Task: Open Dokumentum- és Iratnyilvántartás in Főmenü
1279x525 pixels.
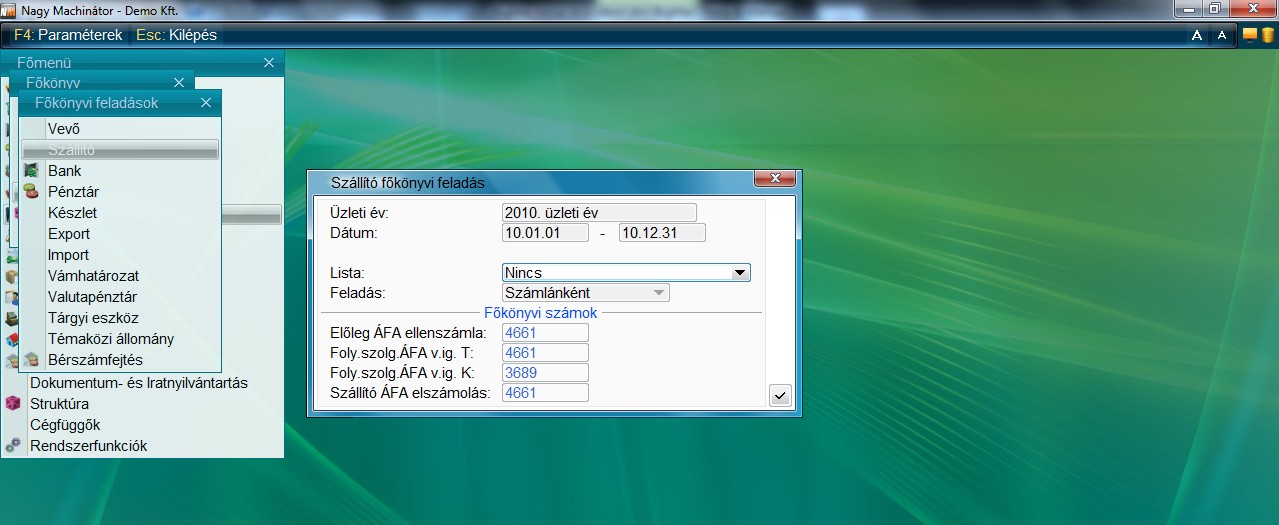Action: click(x=139, y=383)
